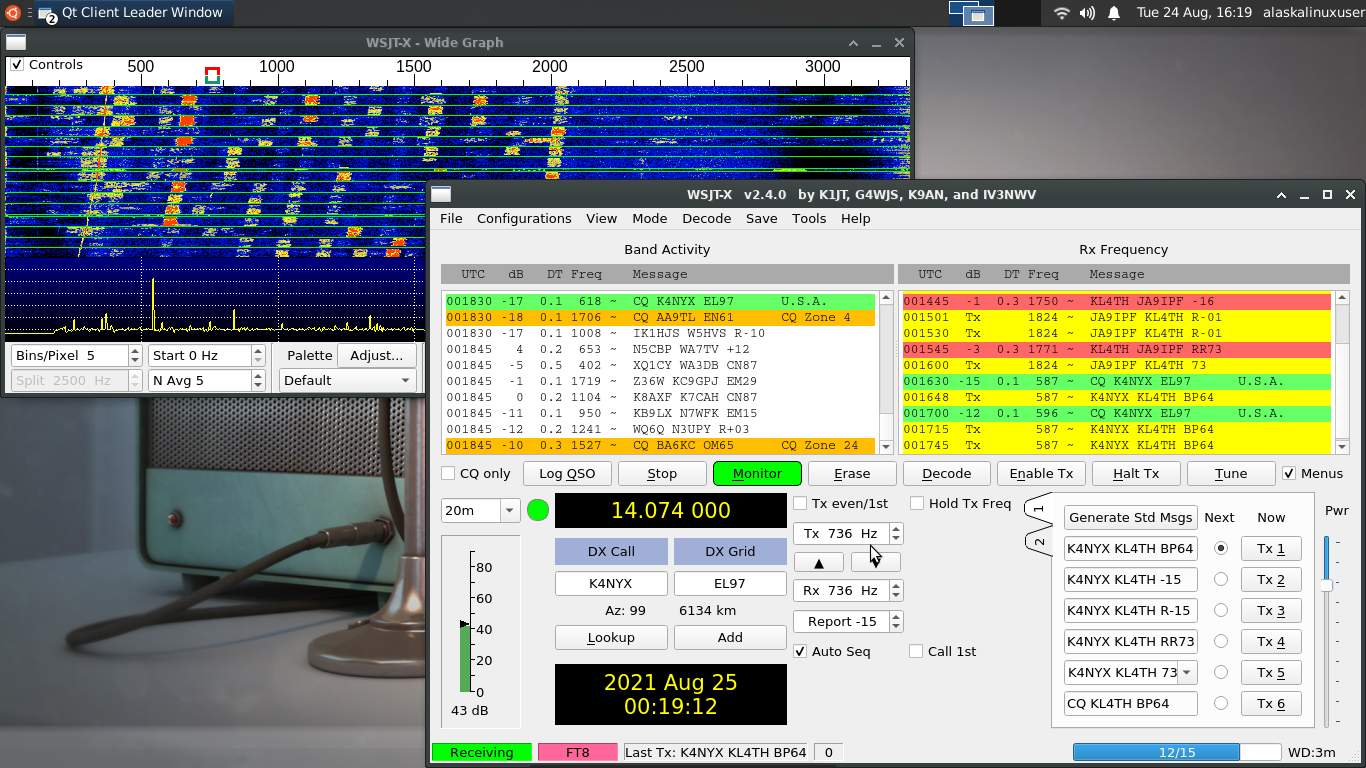
Task: Click the Pwr slider handle
Action: [x=1327, y=585]
